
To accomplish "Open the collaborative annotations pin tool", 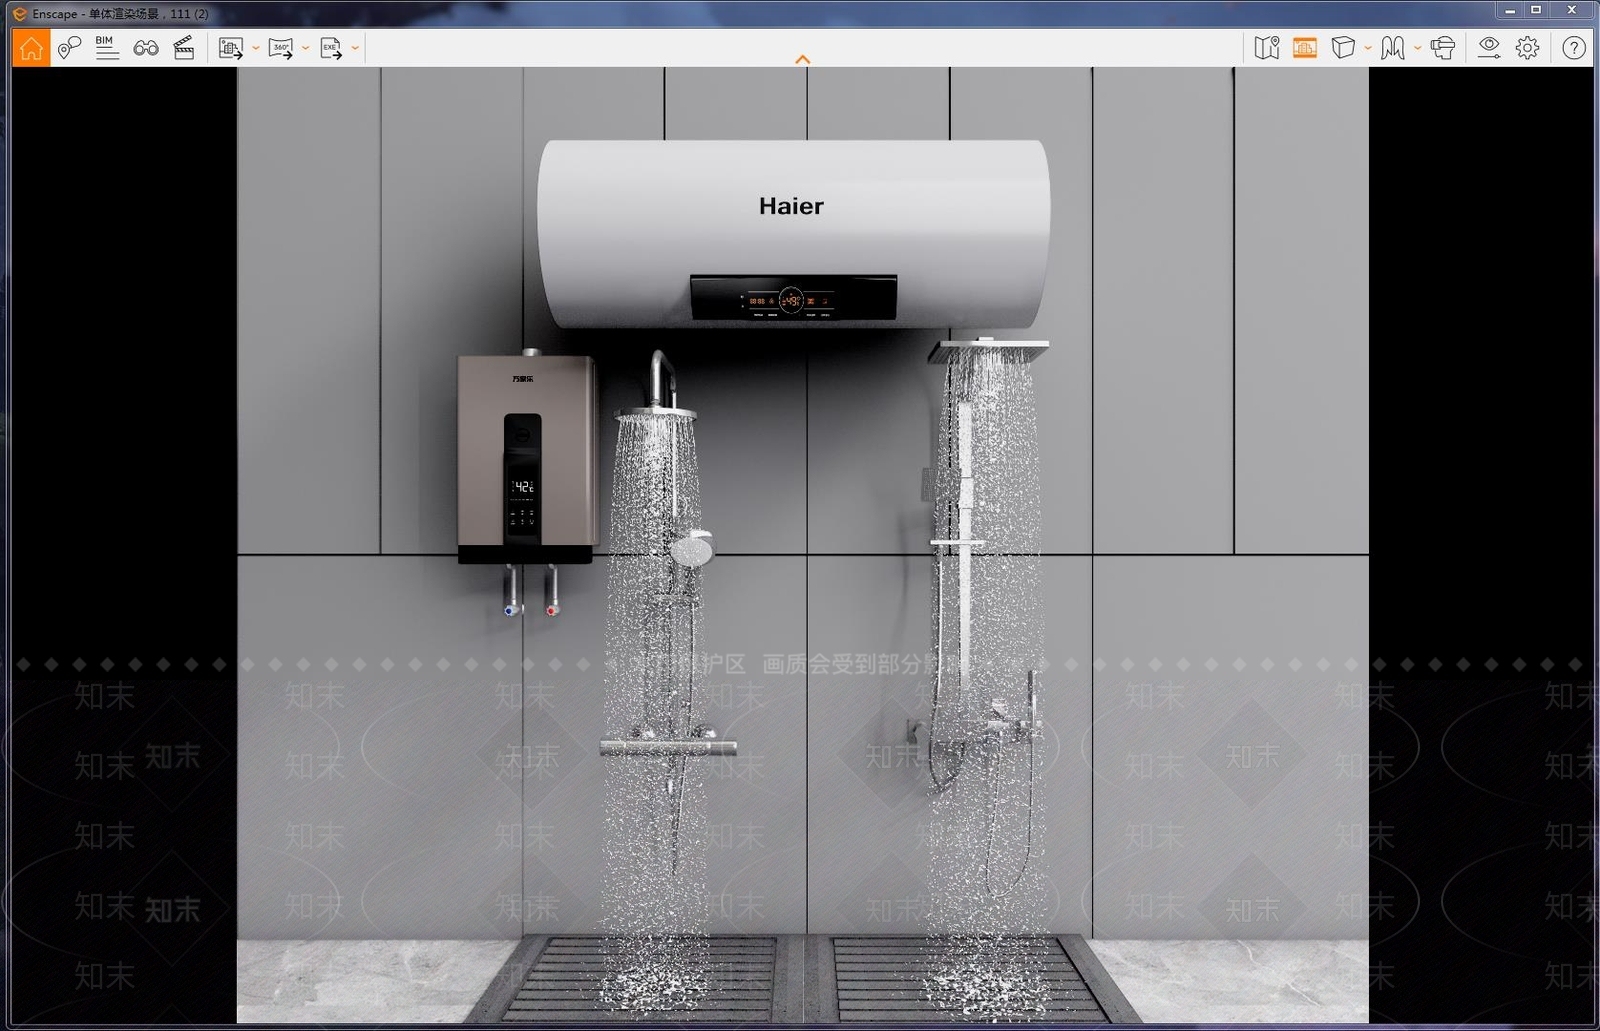I will point(69,48).
